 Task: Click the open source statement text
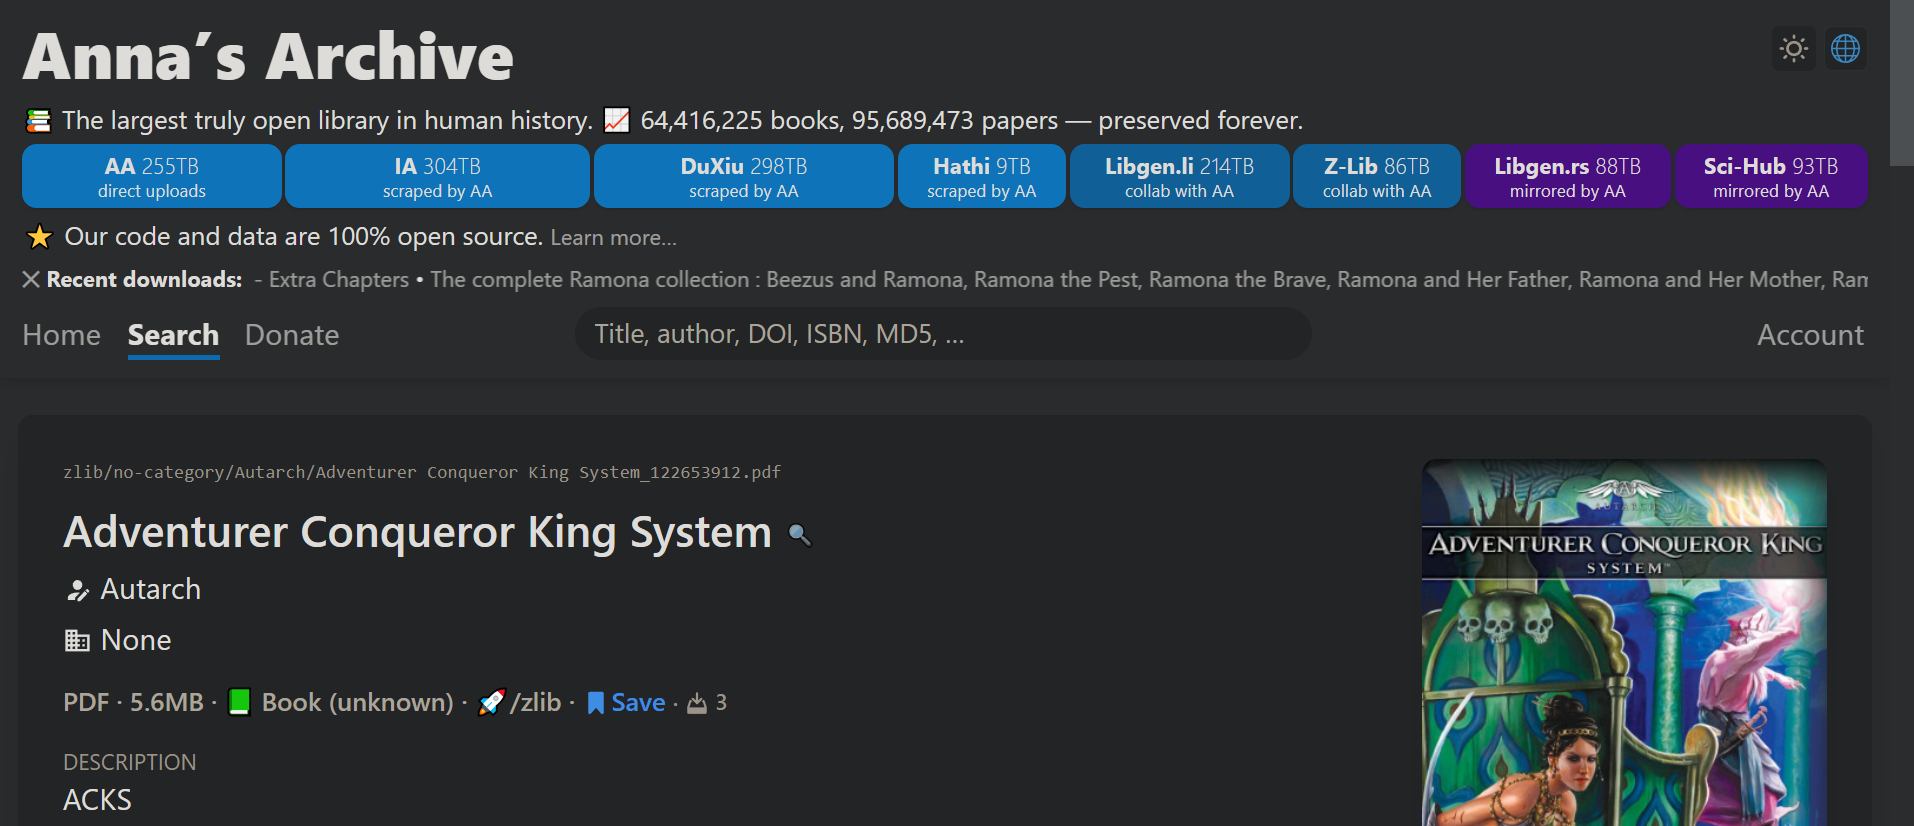tap(304, 237)
